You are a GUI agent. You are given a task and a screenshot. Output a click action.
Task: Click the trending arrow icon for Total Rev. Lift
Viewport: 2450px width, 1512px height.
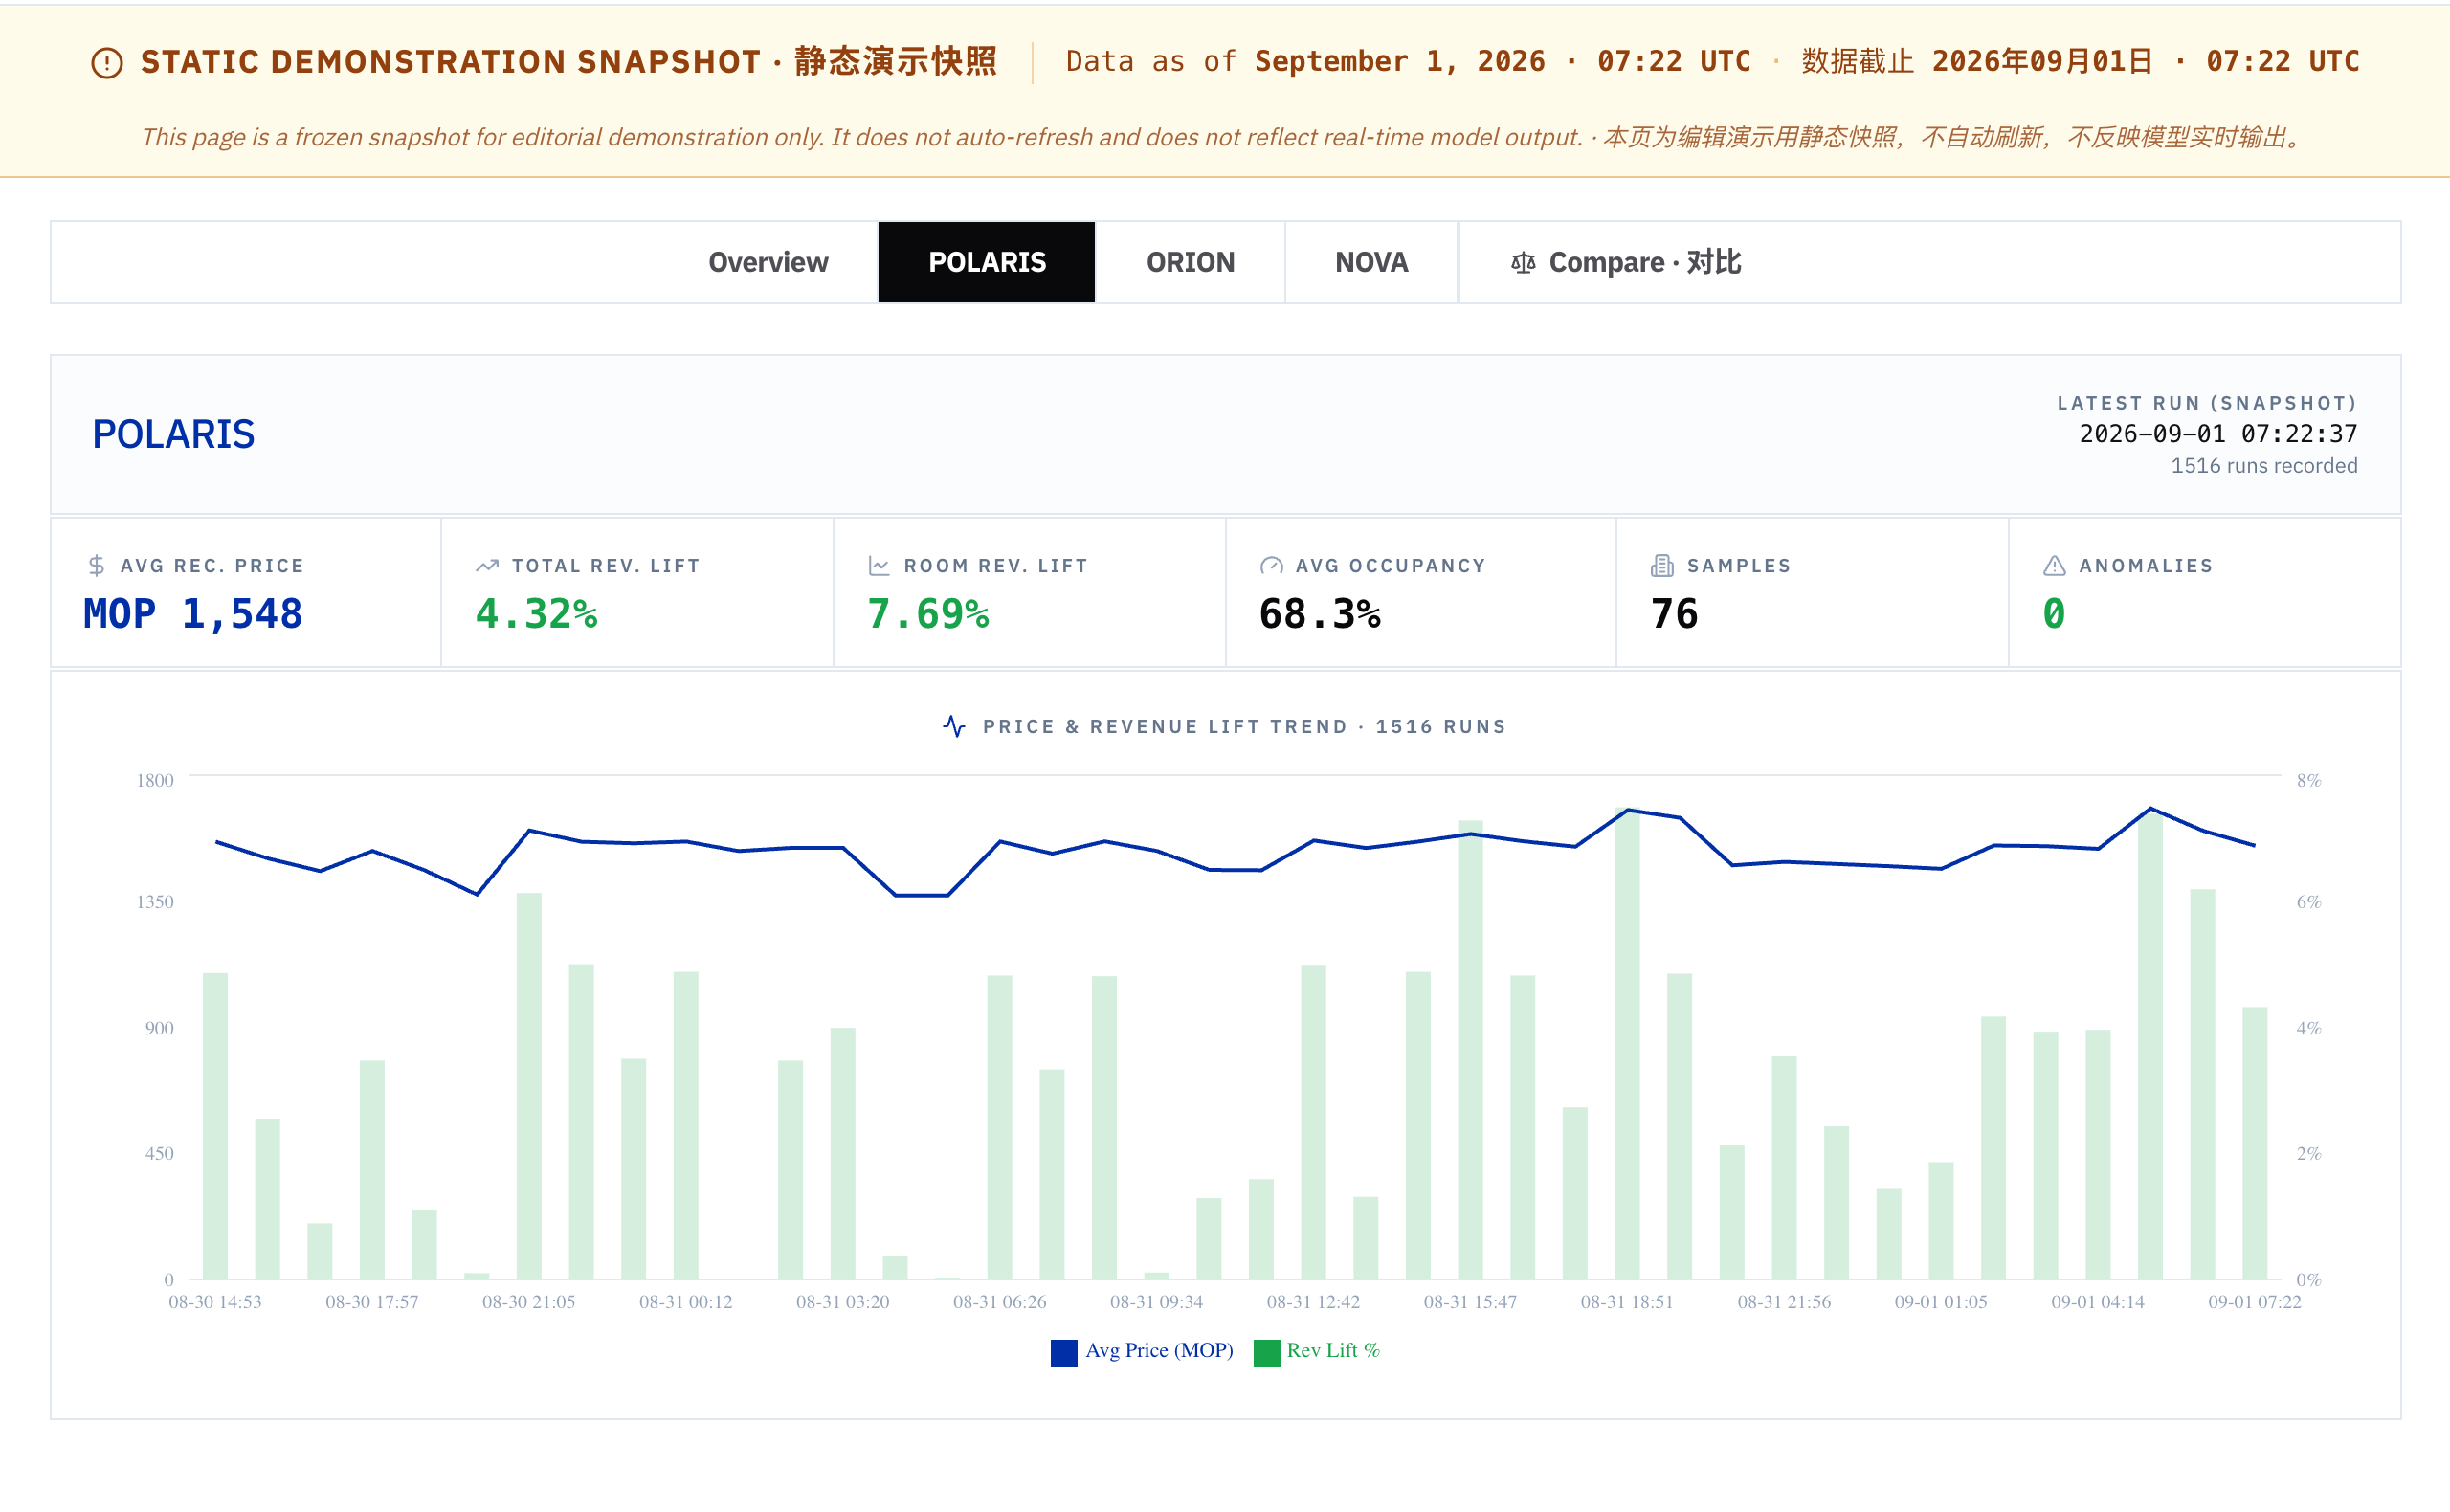(487, 566)
